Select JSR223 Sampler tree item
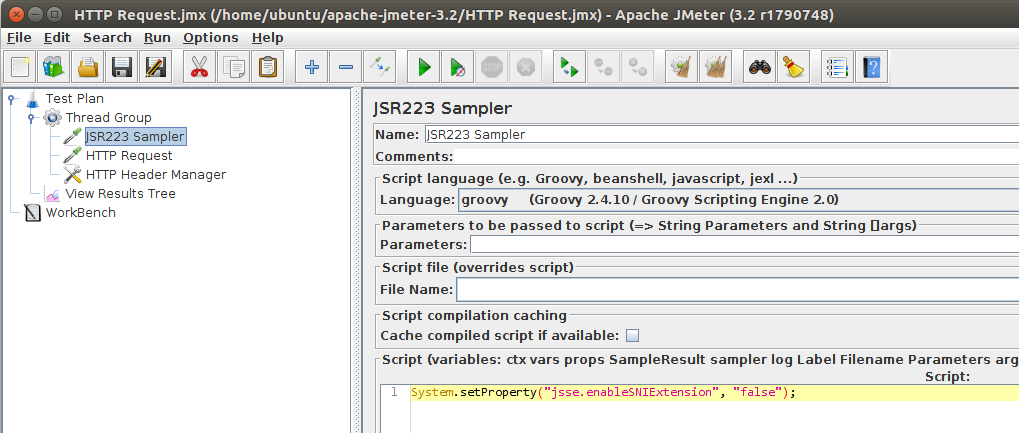Viewport: 1019px width, 433px height. coord(135,137)
